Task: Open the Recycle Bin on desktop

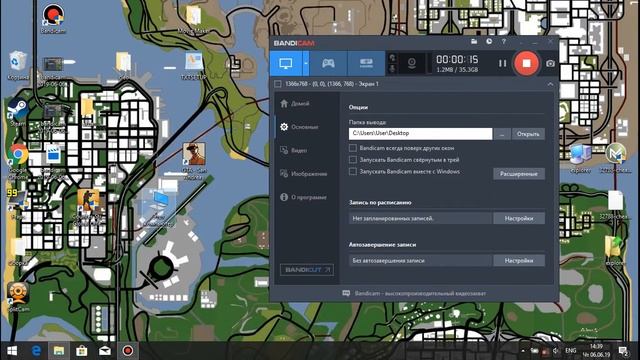Action: point(18,65)
